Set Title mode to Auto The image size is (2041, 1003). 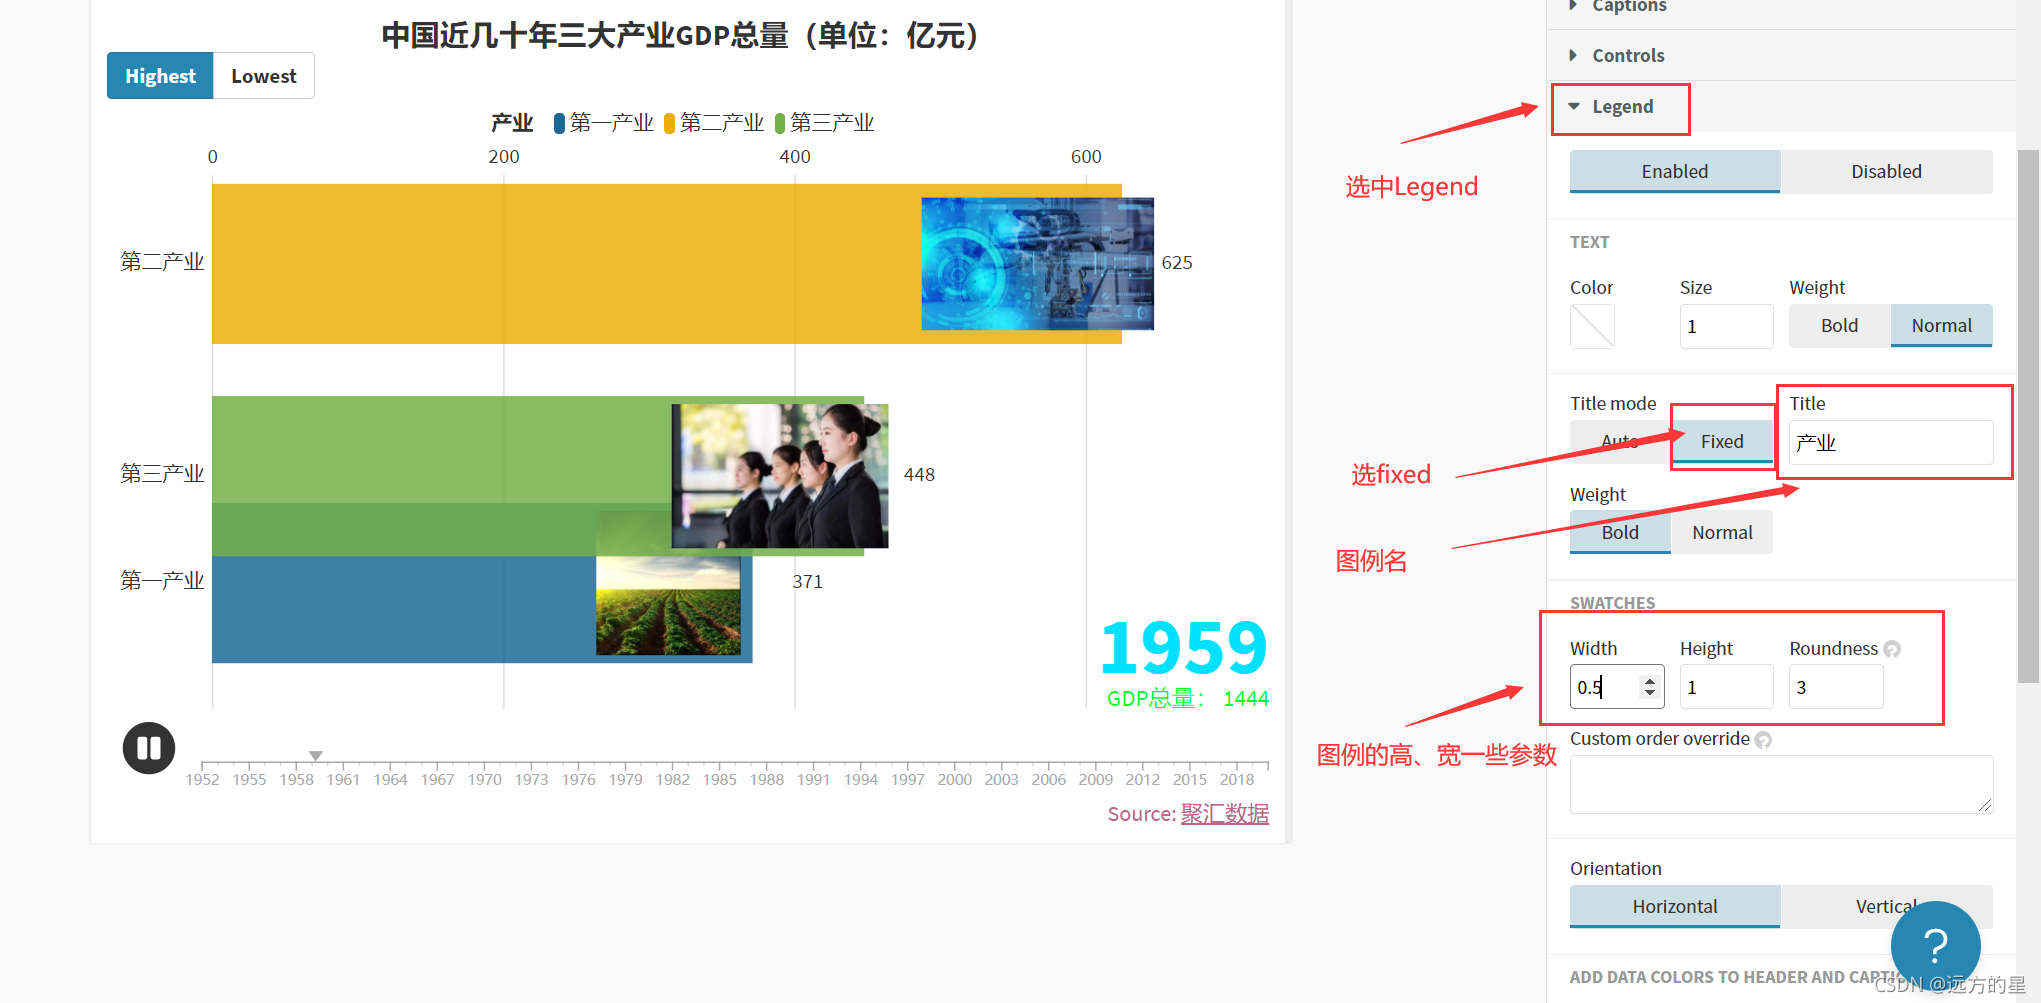pyautogui.click(x=1620, y=442)
